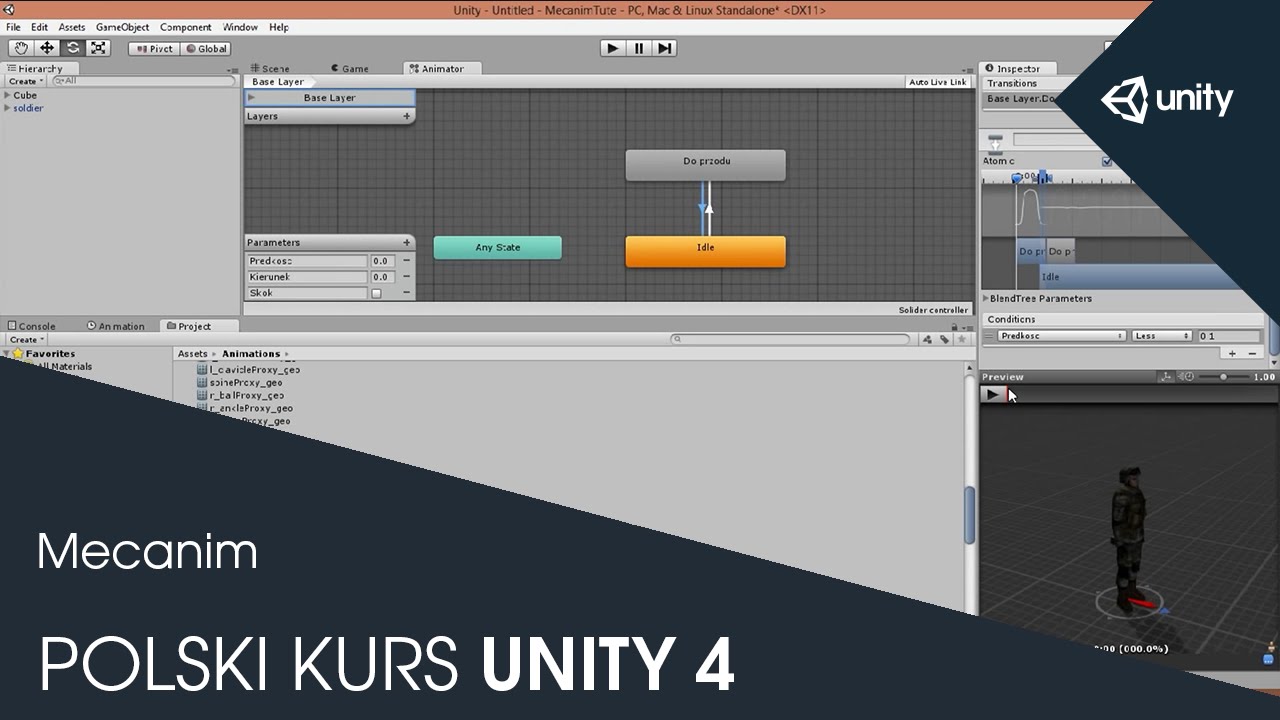Viewport: 1280px width, 720px height.
Task: Click the Predkosc parameter name field
Action: point(307,261)
